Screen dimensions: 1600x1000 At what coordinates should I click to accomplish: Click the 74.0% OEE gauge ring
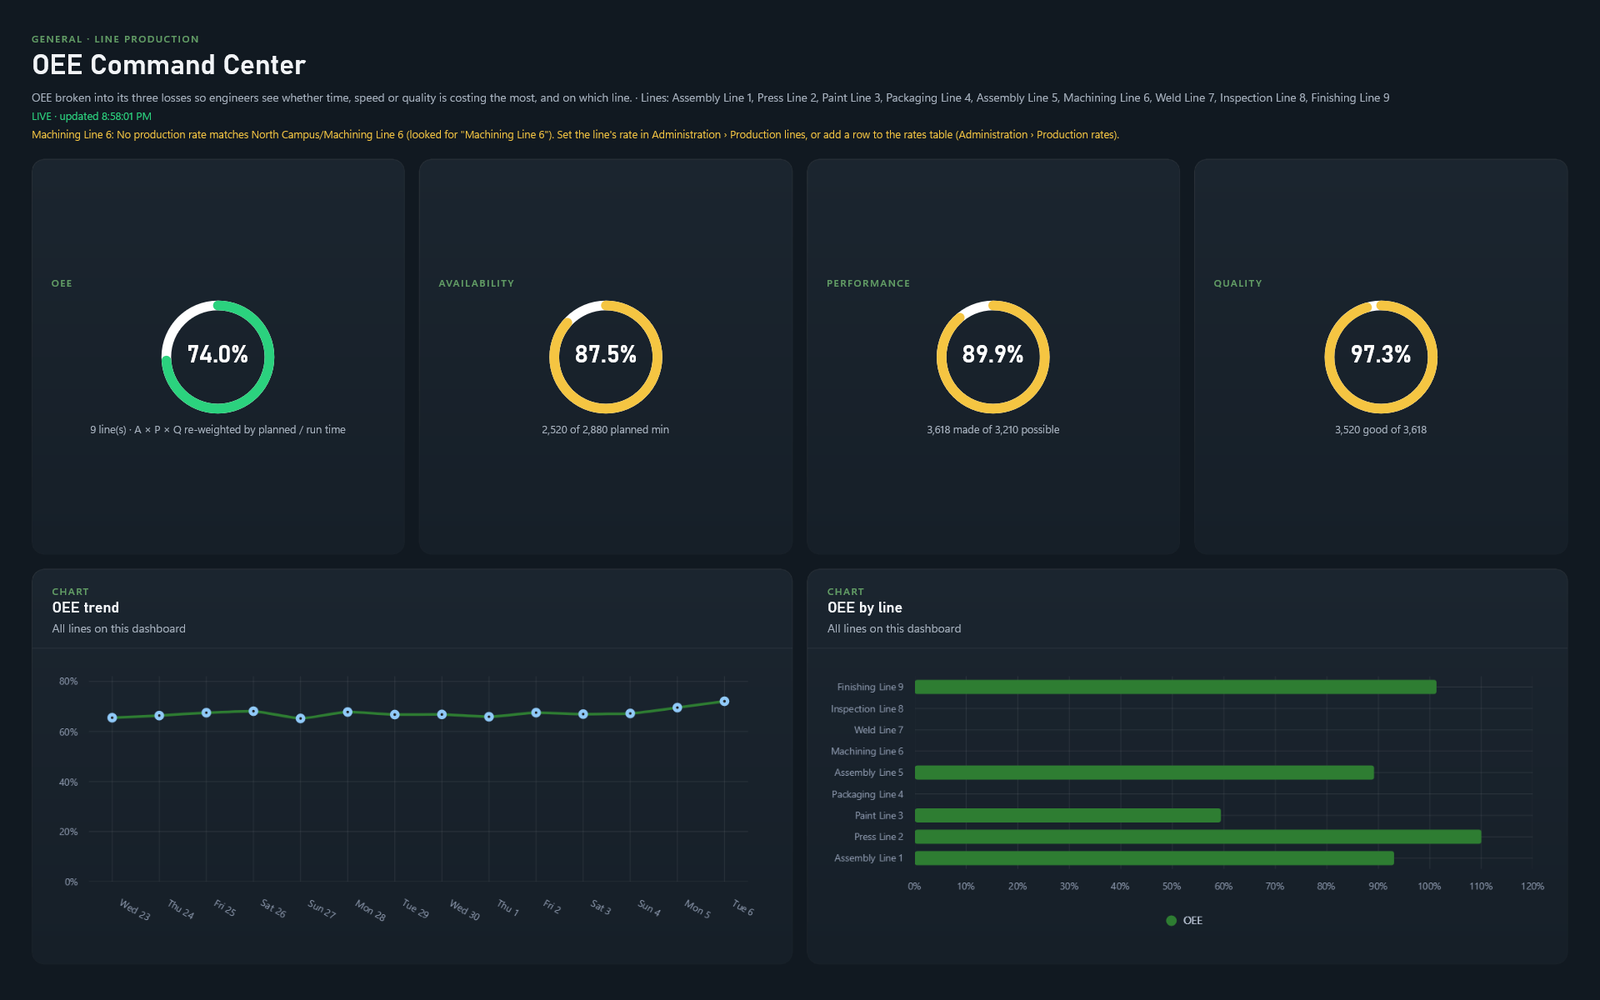point(218,357)
